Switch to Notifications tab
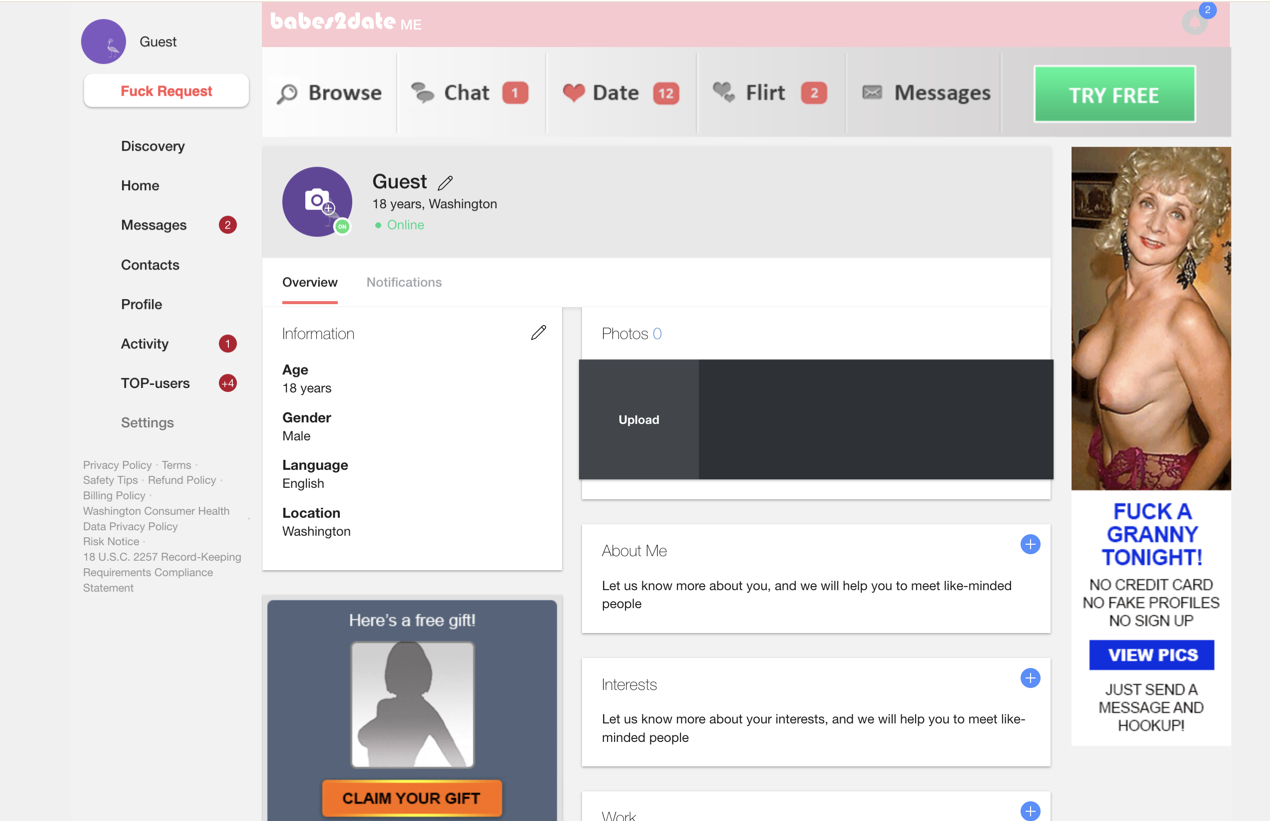This screenshot has height=821, width=1271. tap(404, 282)
